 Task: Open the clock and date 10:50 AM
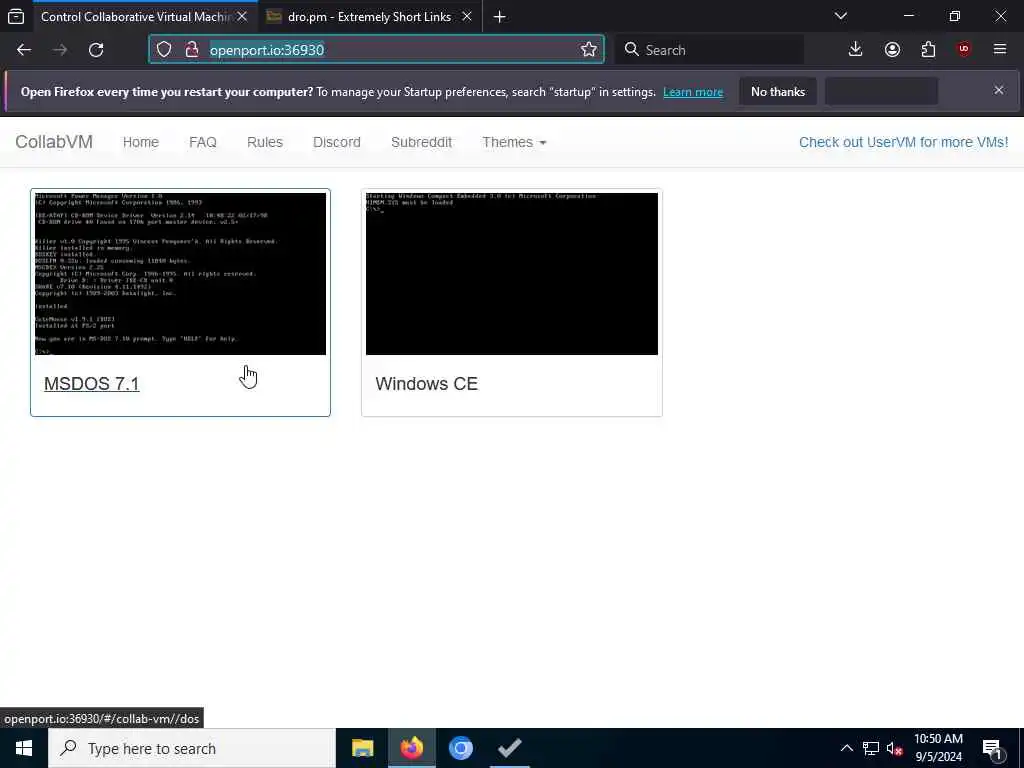(938, 748)
